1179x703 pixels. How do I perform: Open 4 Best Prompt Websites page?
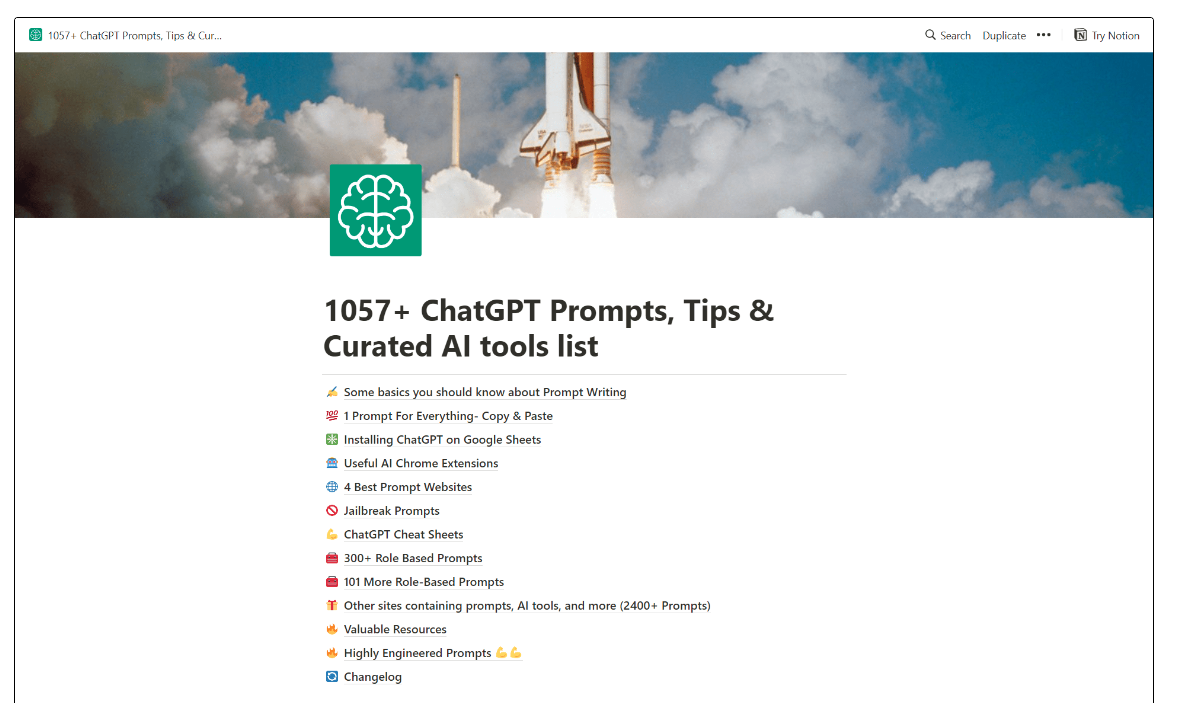[408, 486]
